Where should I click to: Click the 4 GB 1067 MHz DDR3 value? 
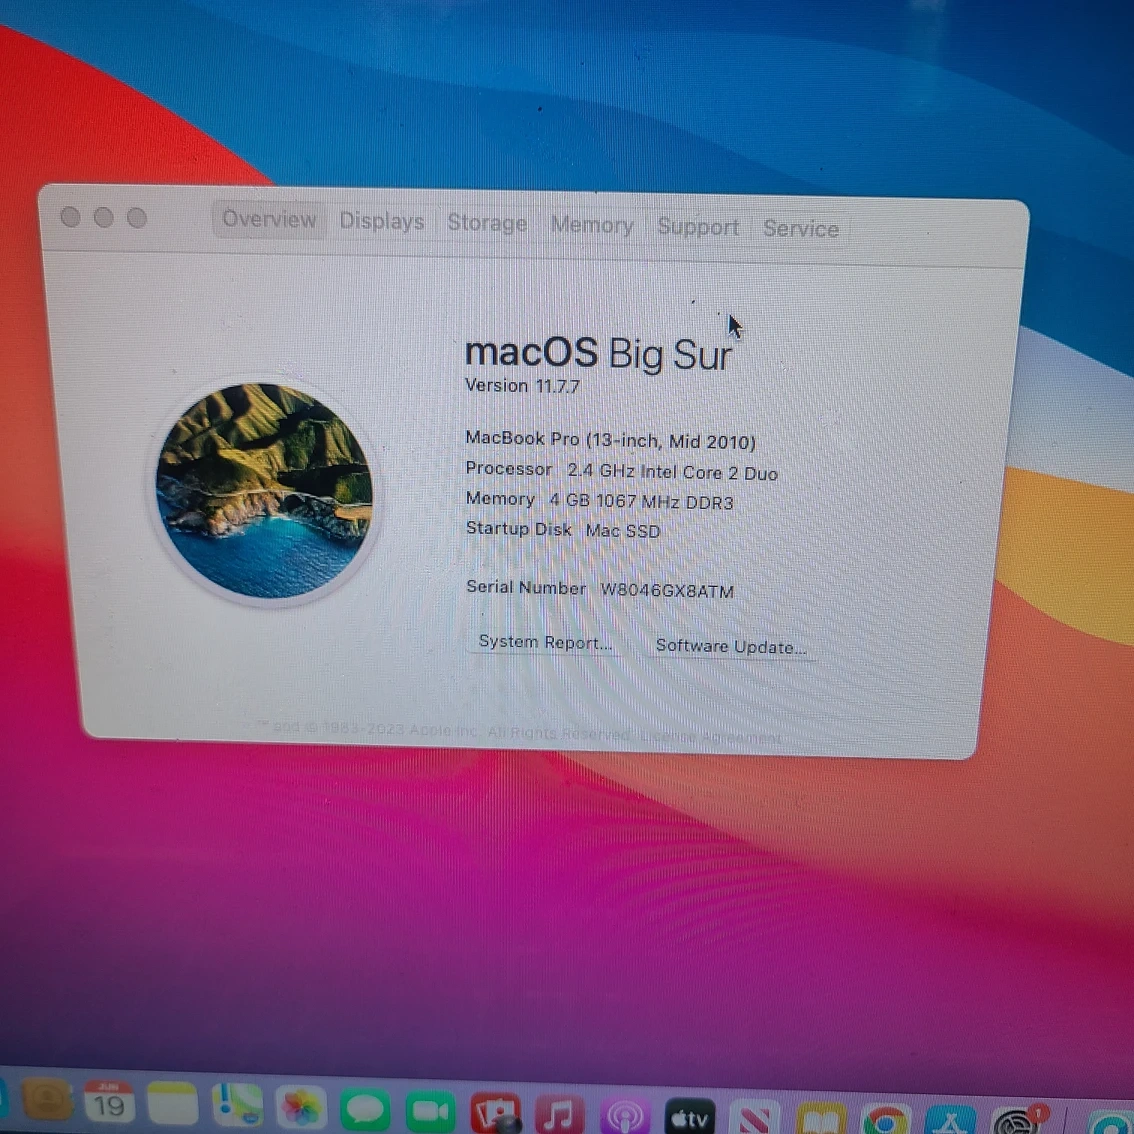(x=641, y=501)
